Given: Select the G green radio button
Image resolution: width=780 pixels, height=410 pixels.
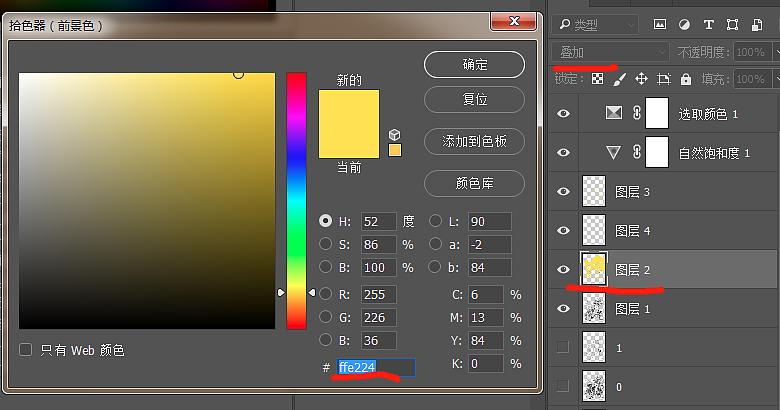Looking at the screenshot, I should click(x=325, y=316).
